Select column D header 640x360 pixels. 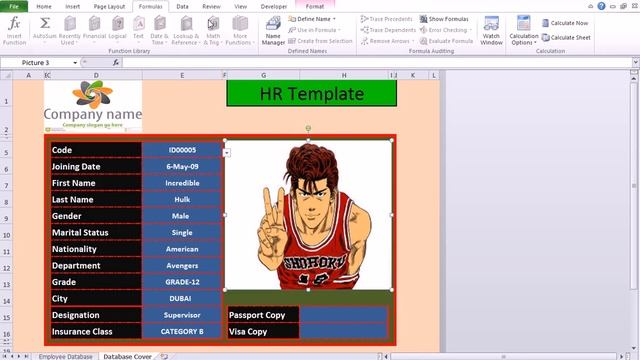click(96, 75)
